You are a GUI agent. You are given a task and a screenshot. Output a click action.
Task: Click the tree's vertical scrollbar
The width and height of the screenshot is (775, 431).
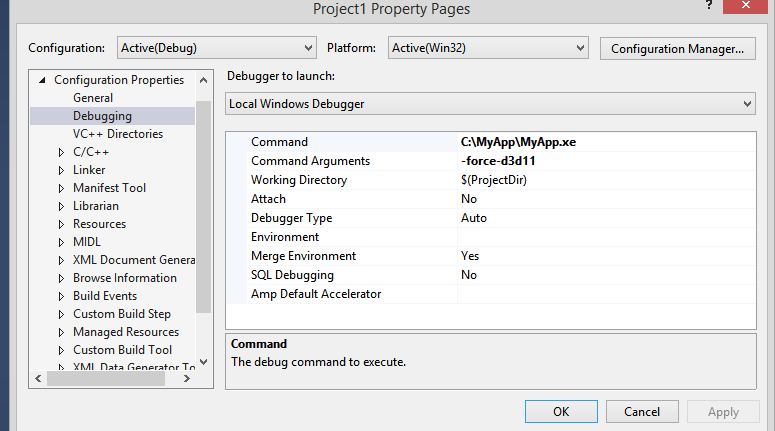point(203,200)
